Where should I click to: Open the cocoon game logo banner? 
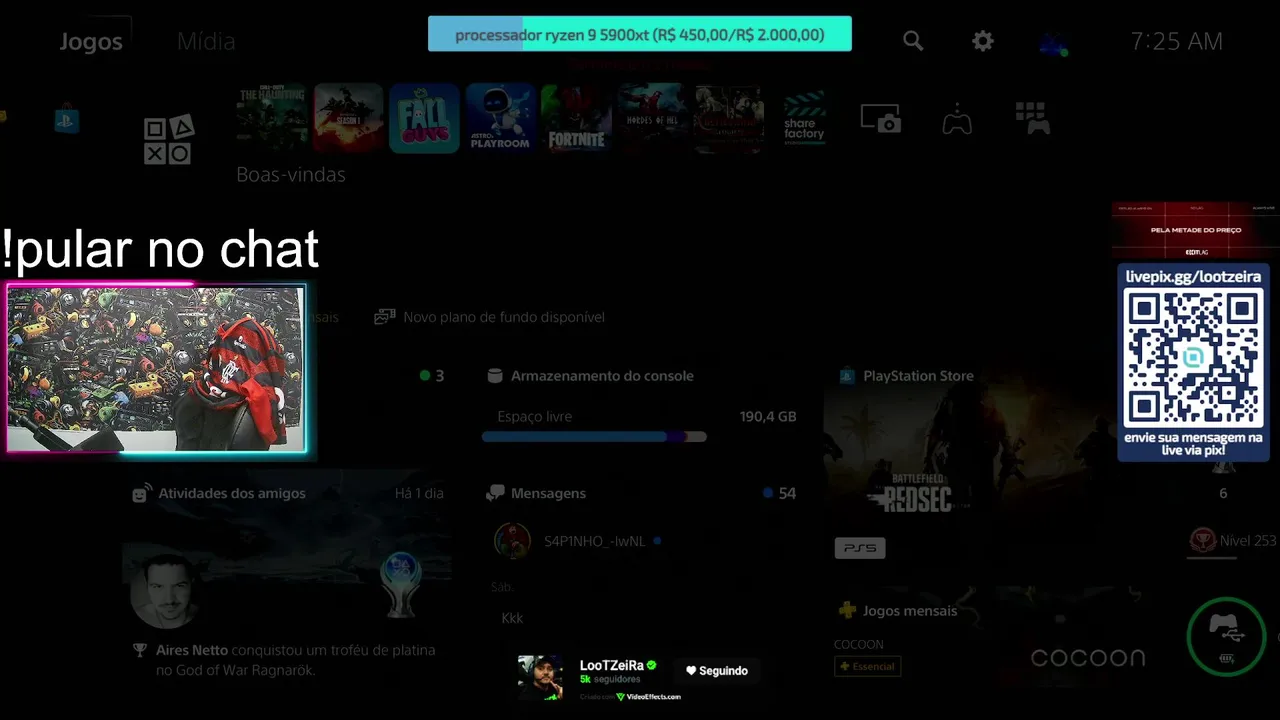(x=1088, y=658)
